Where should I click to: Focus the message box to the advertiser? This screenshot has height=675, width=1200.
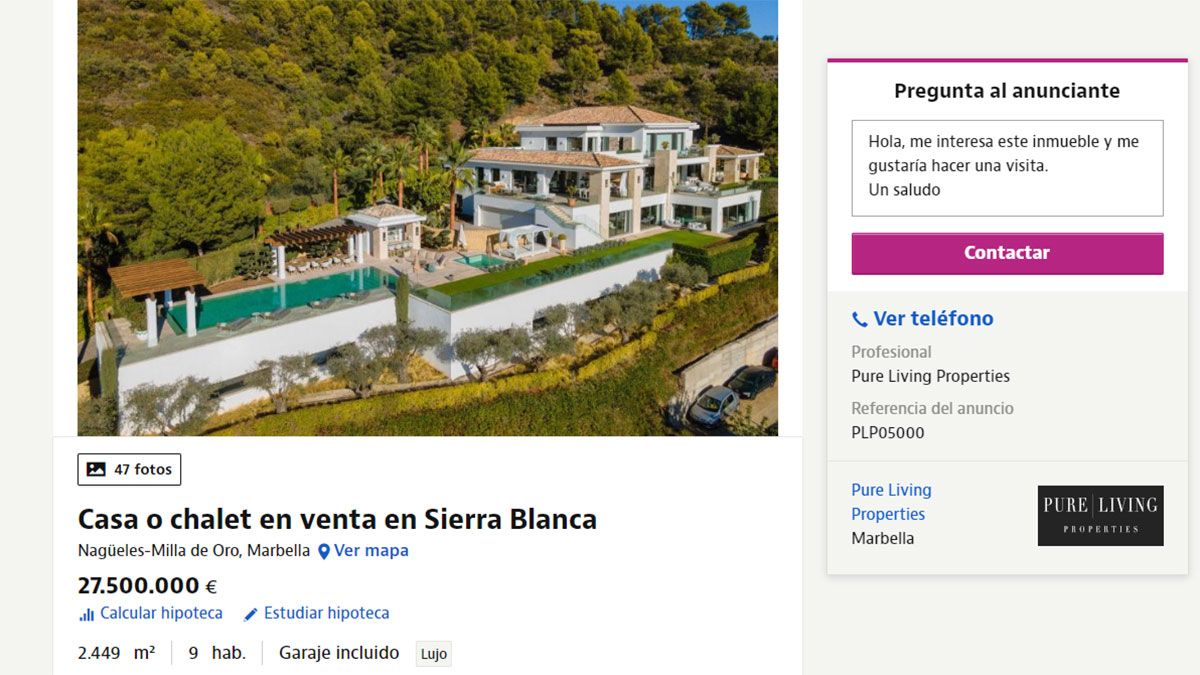(1007, 168)
